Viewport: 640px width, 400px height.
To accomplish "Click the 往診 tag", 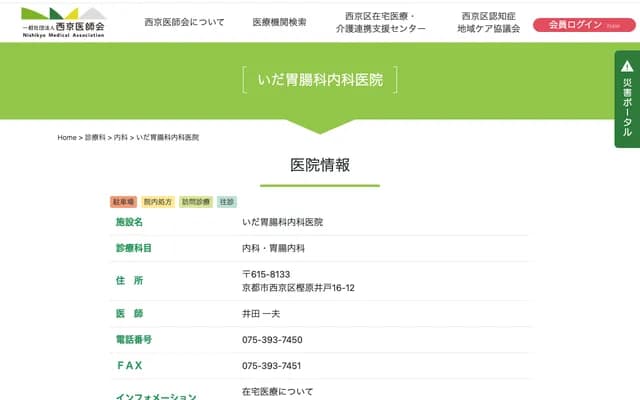I will (x=227, y=201).
